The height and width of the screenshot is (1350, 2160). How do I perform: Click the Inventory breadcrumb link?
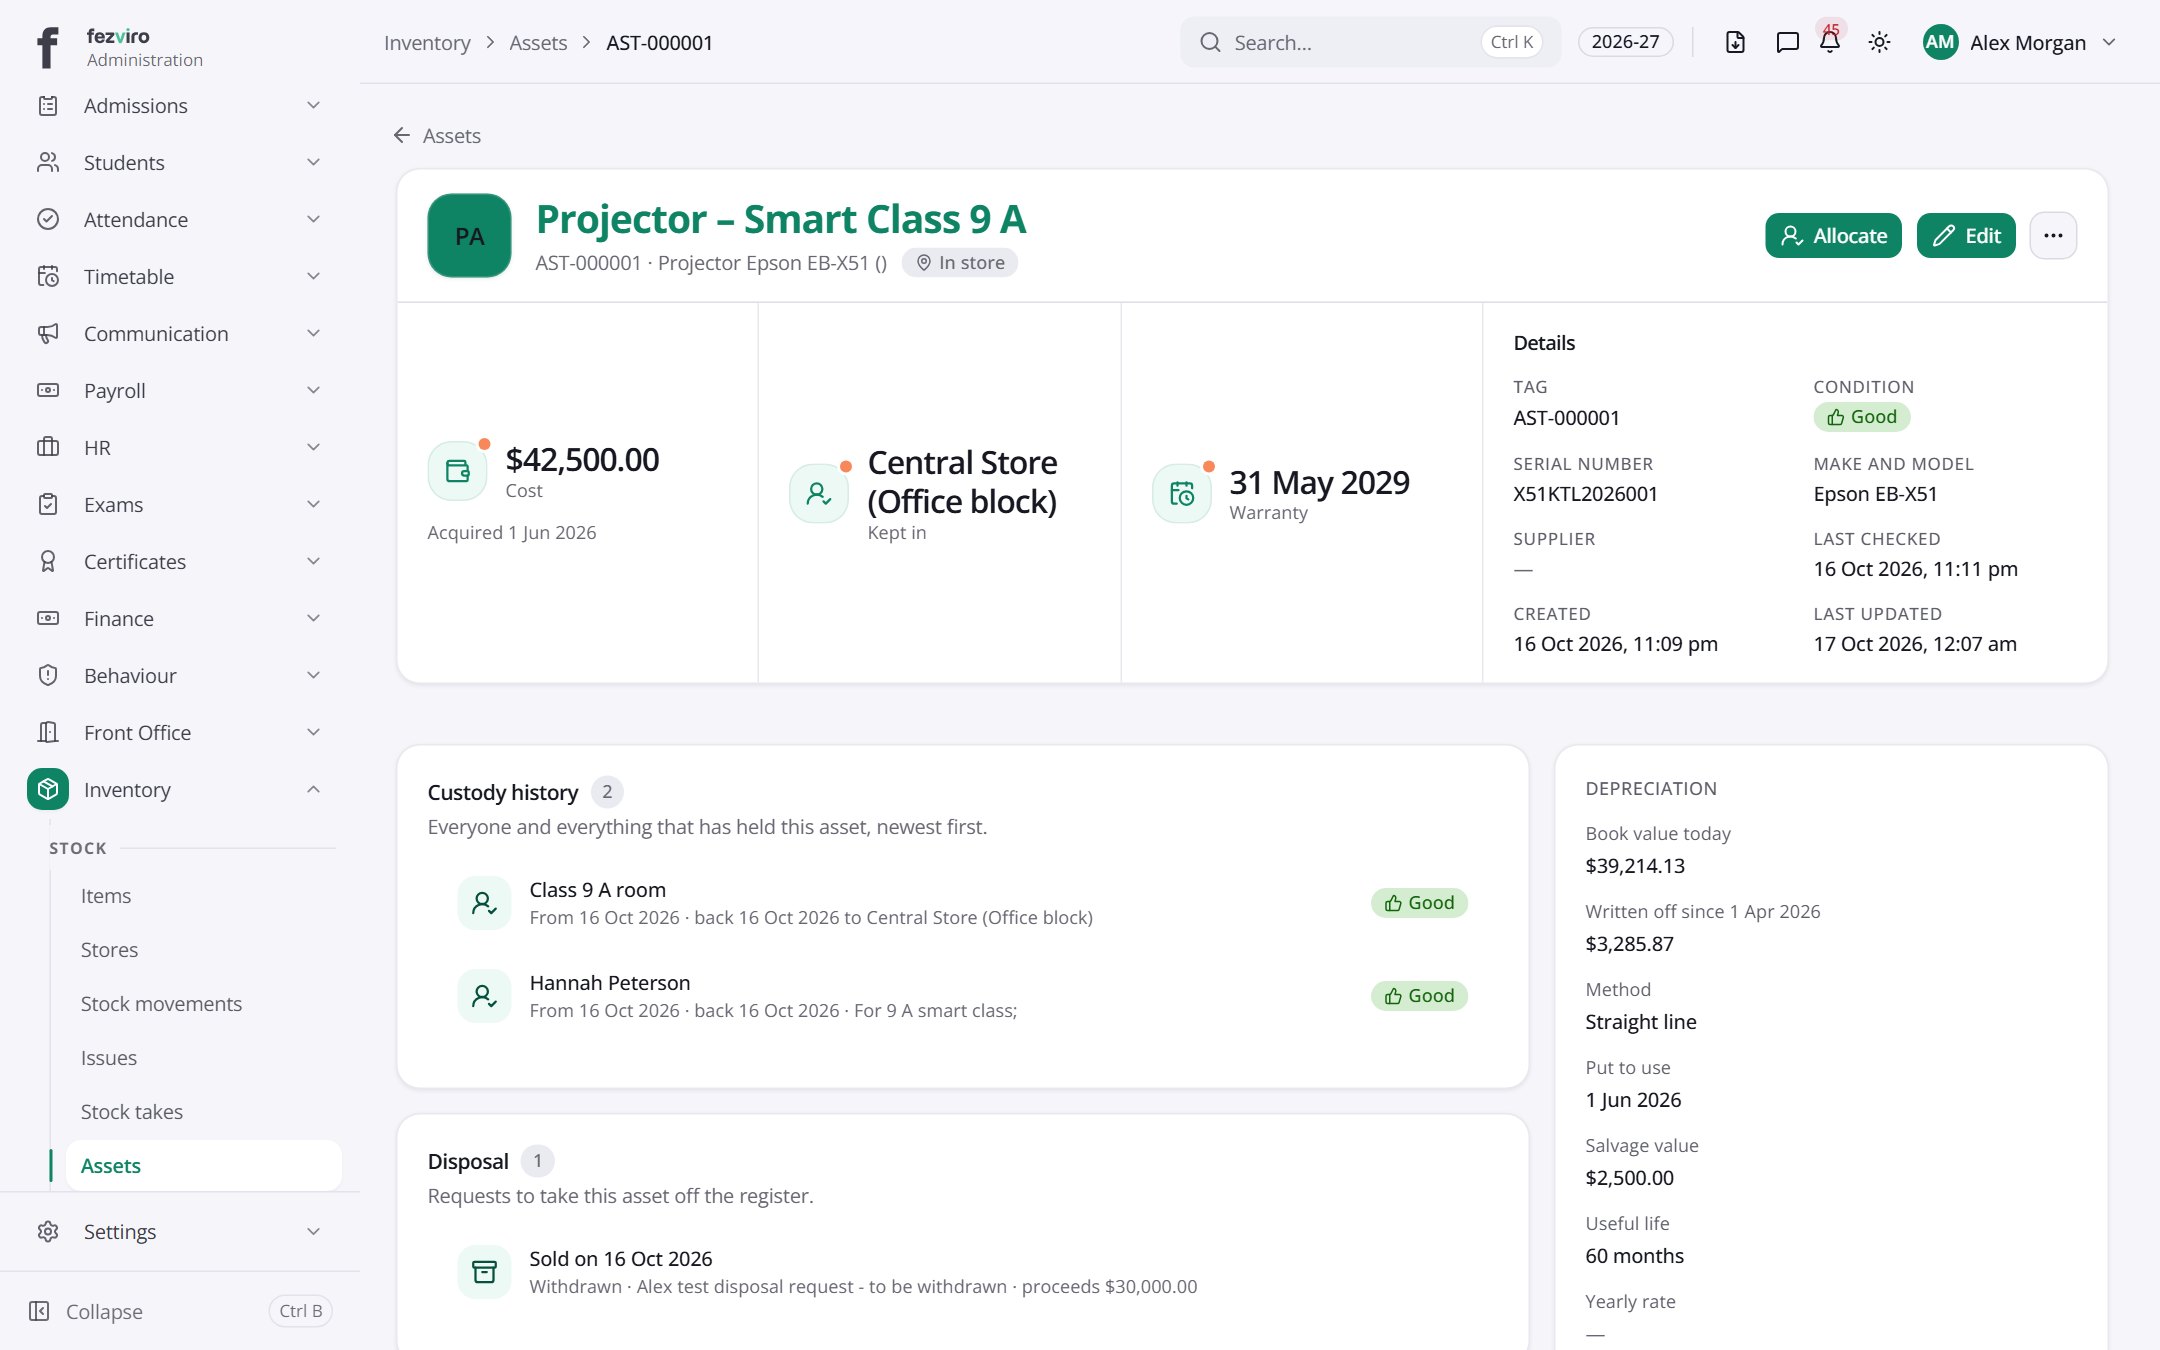click(x=427, y=42)
